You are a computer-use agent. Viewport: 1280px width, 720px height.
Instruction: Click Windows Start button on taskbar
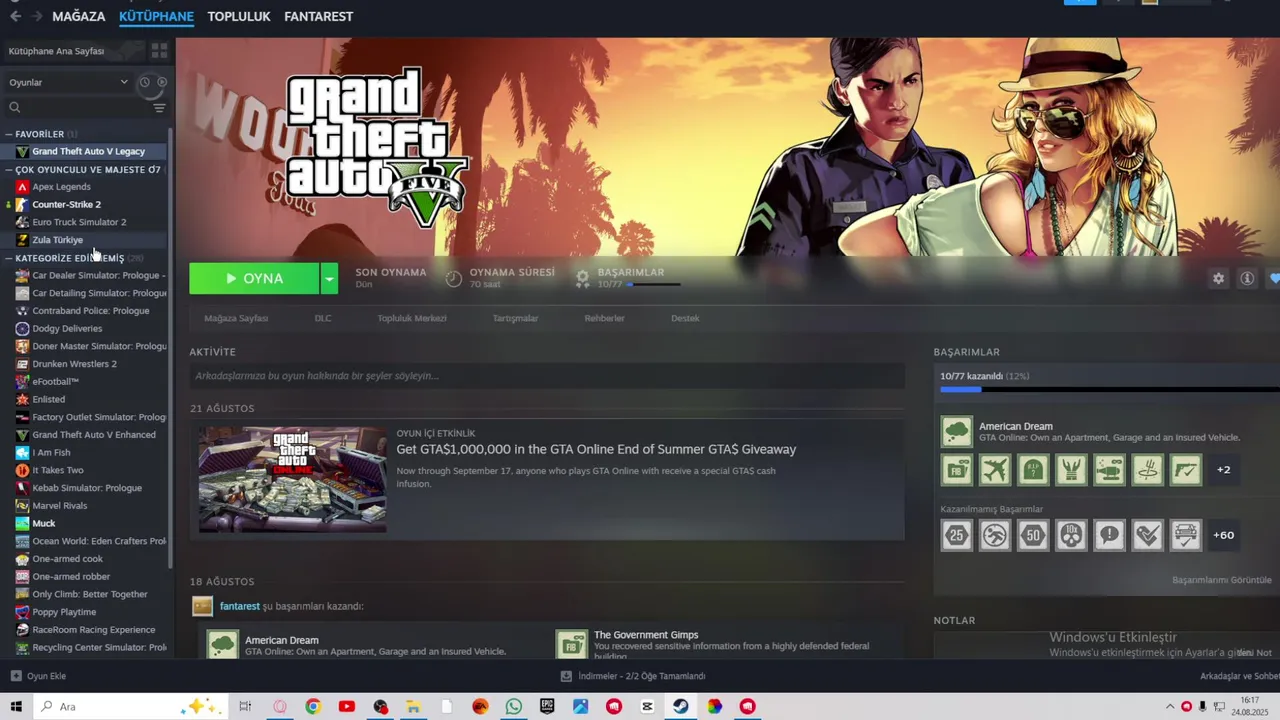point(16,706)
